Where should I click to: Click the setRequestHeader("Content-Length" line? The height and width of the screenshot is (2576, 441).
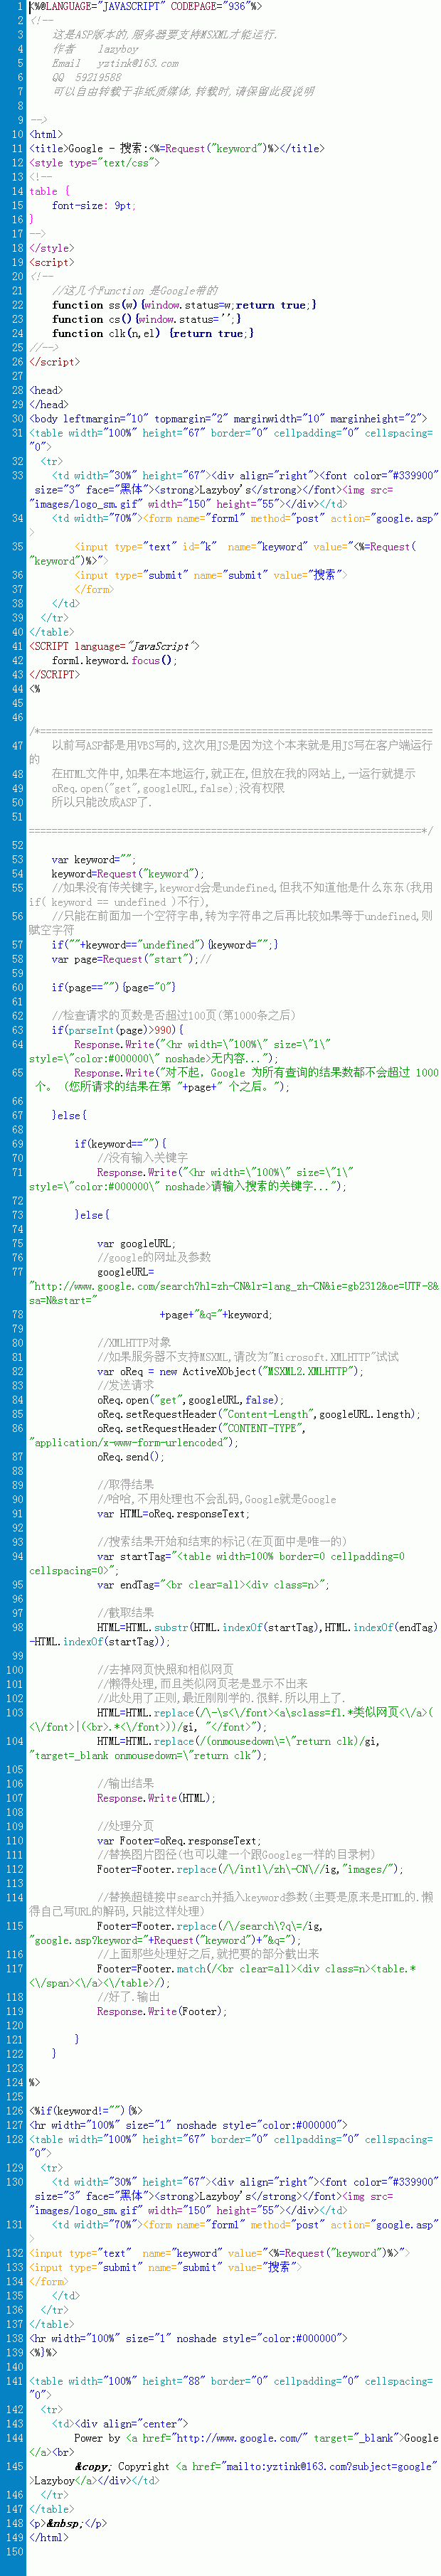click(x=258, y=1414)
